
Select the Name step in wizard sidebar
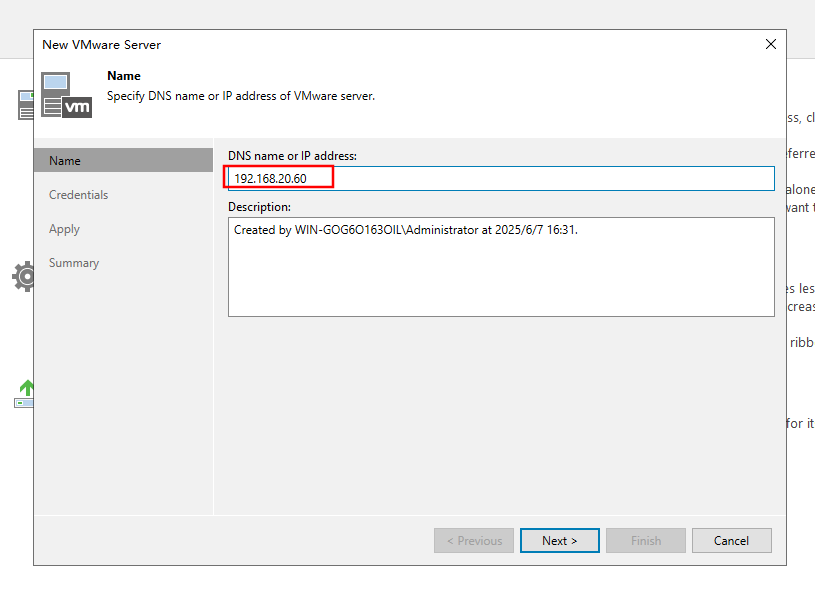pyautogui.click(x=123, y=161)
